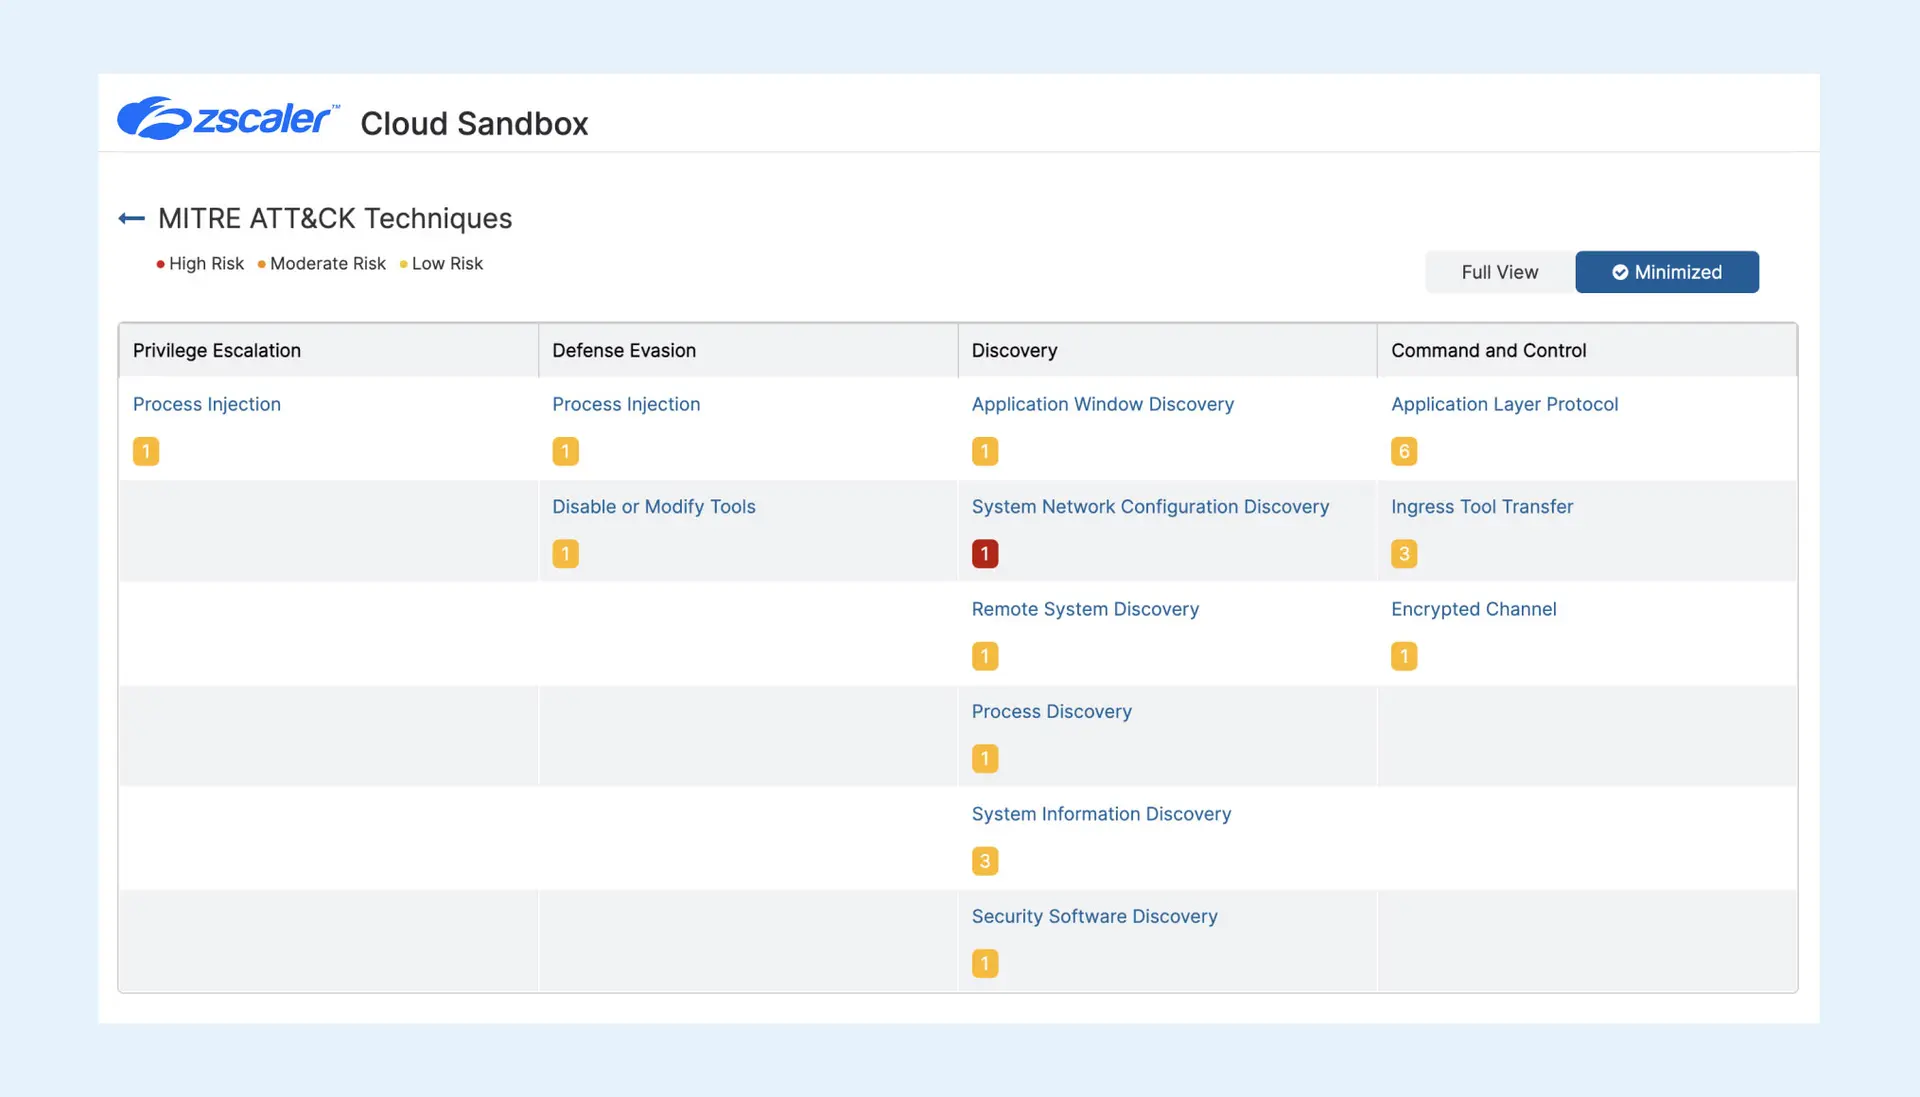Click the High Risk legend entry
Viewport: 1920px width, 1097px height.
tap(200, 264)
